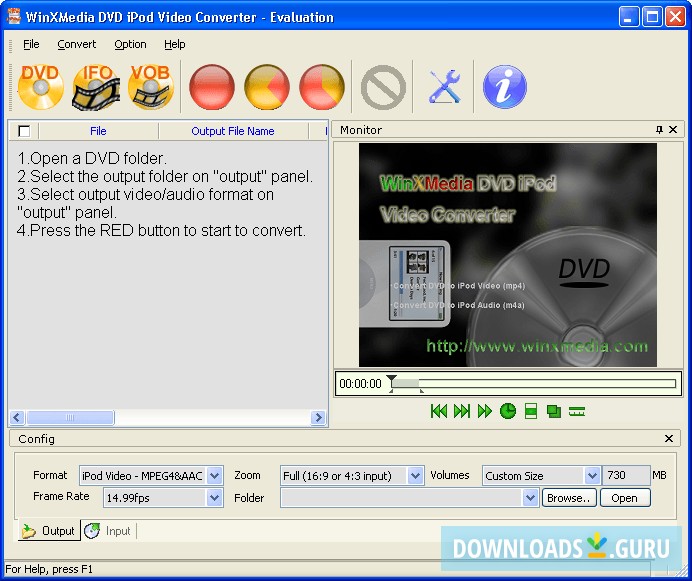Open the blue info (about) icon
This screenshot has height=581, width=692.
(x=505, y=87)
